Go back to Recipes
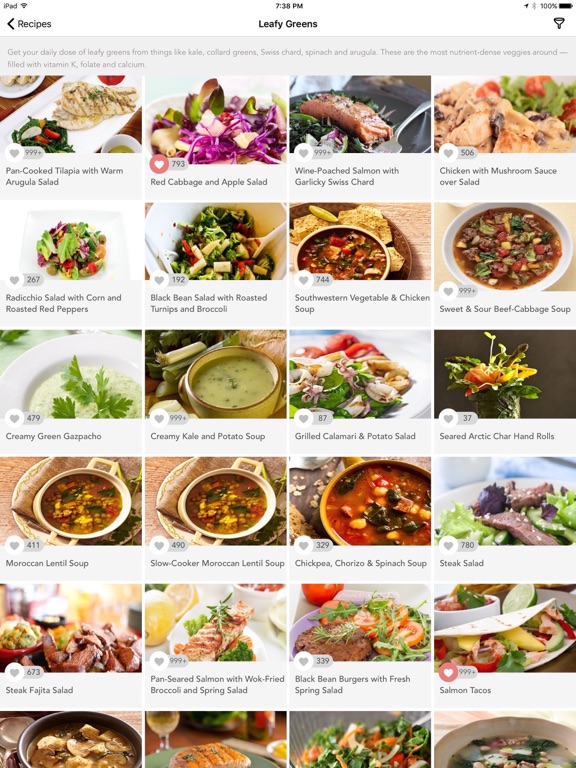576x768 pixels. point(29,24)
